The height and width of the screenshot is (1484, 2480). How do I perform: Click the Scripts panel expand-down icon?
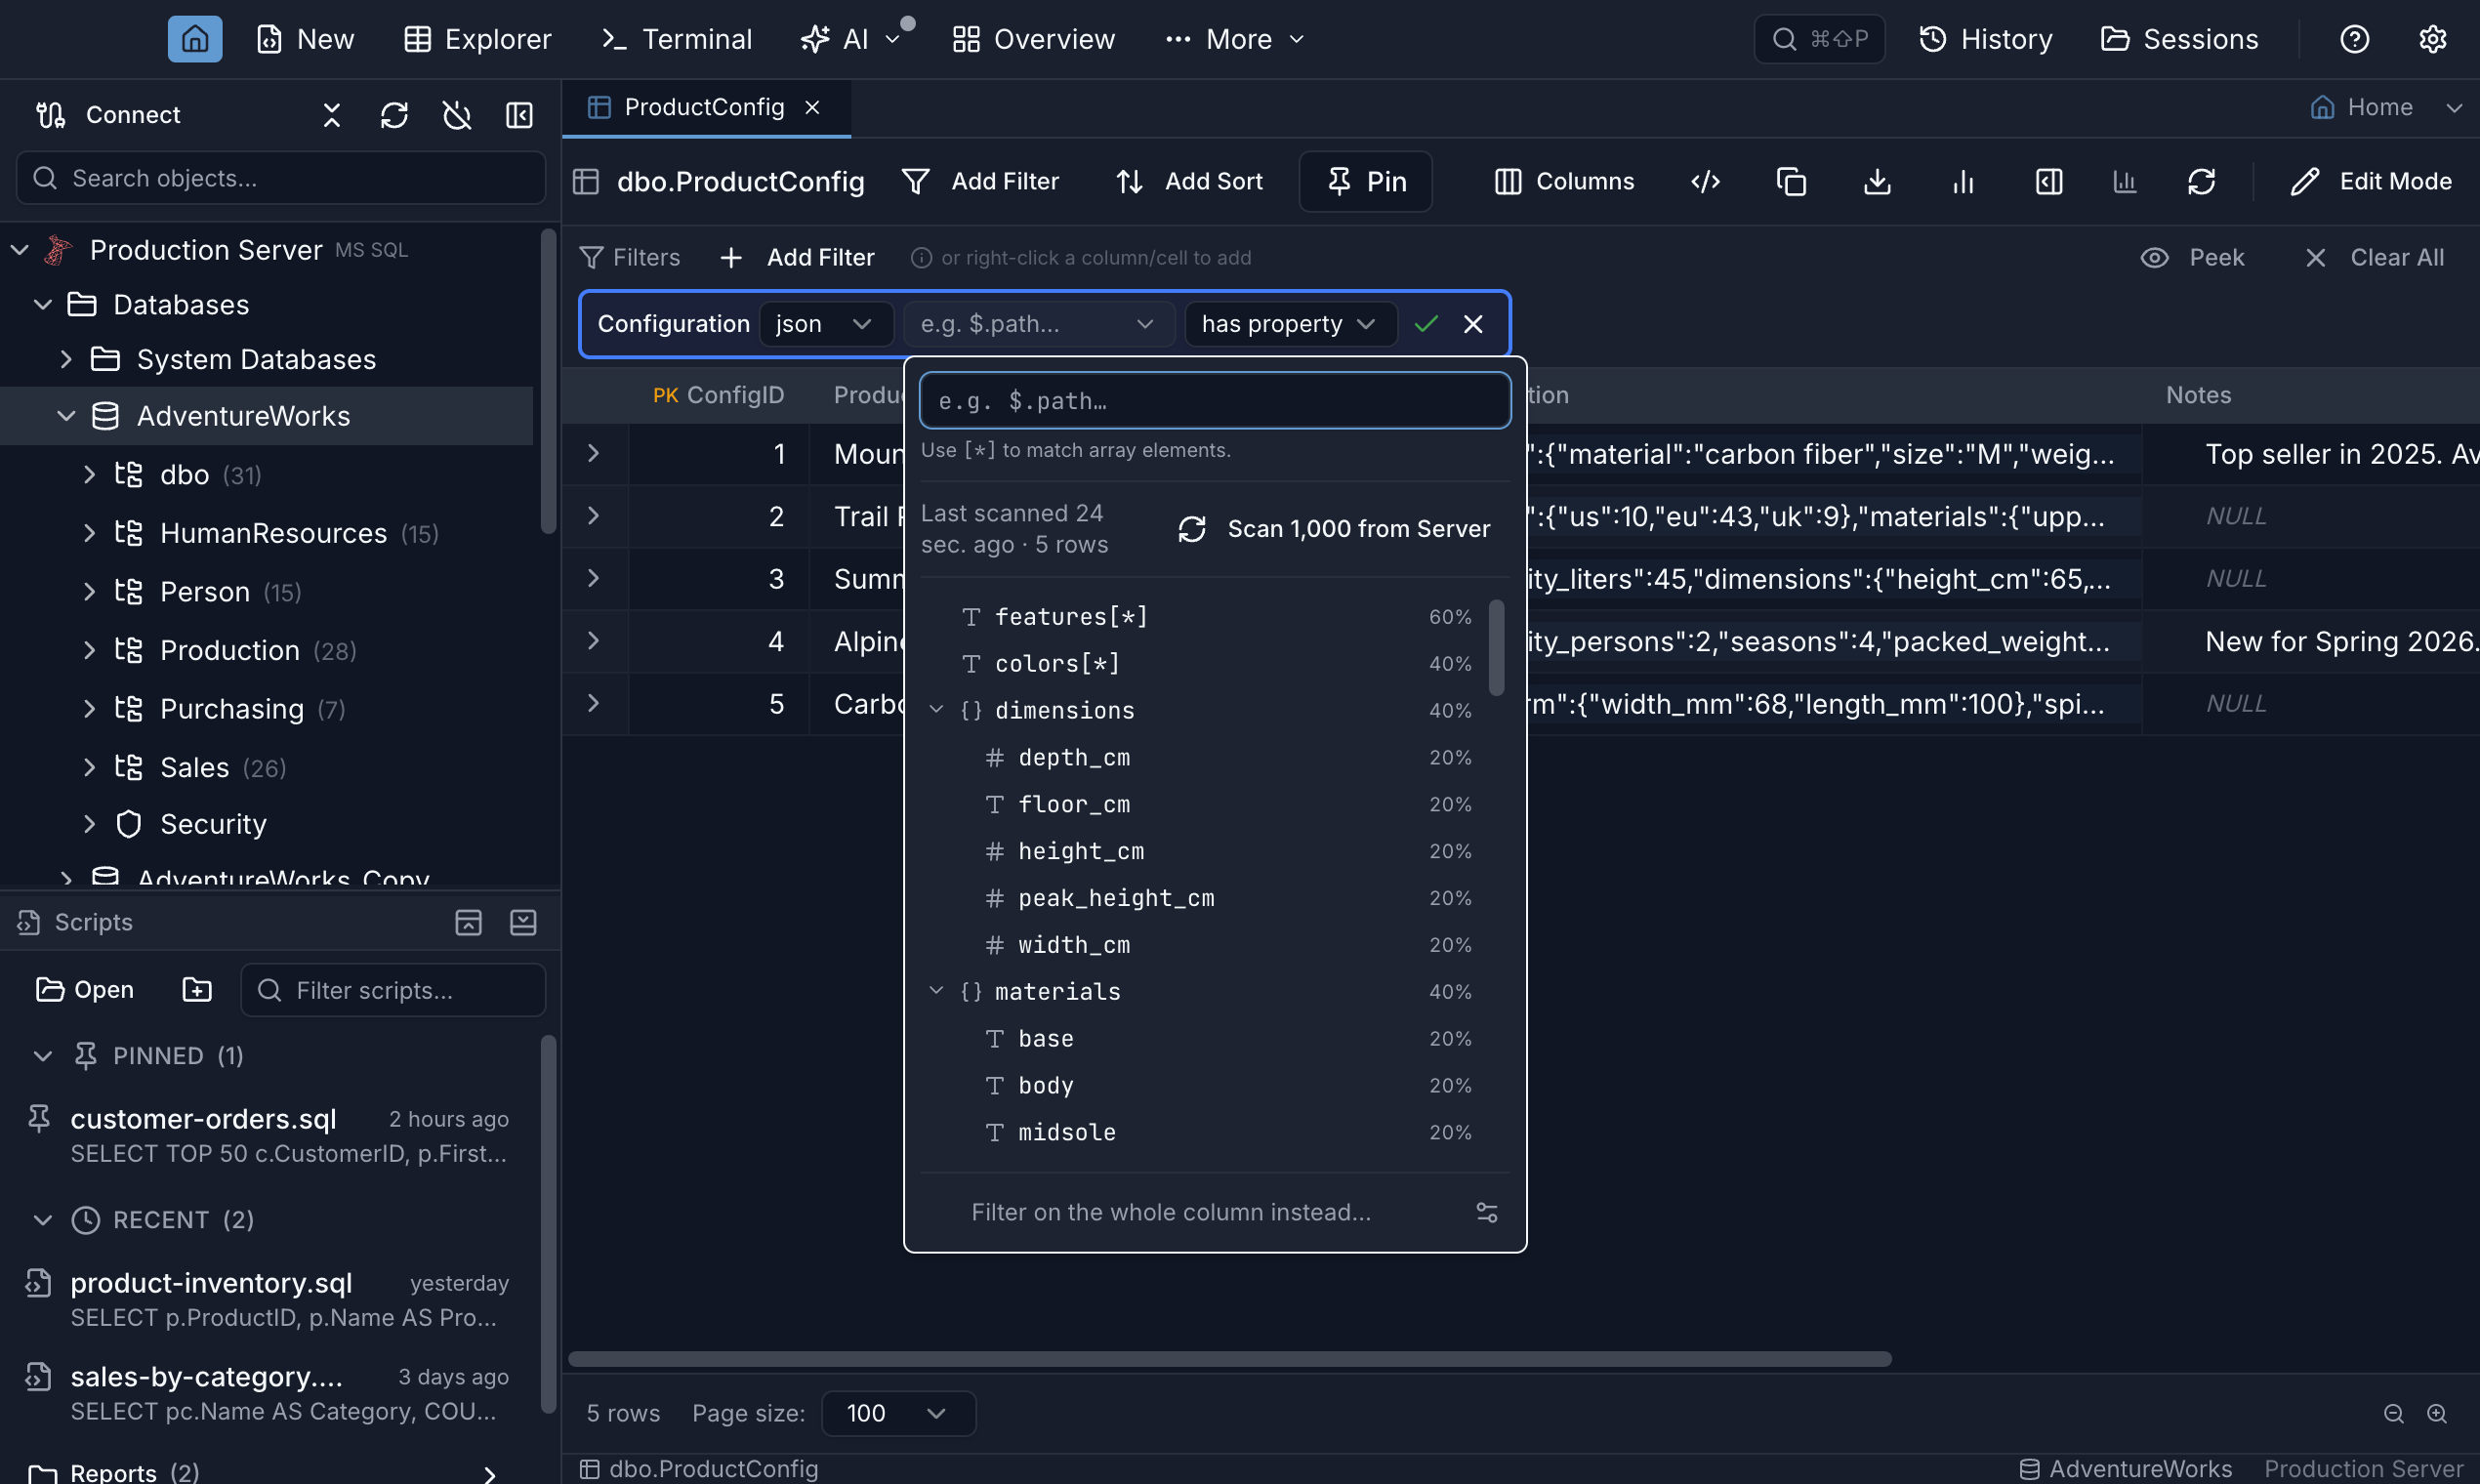click(523, 922)
